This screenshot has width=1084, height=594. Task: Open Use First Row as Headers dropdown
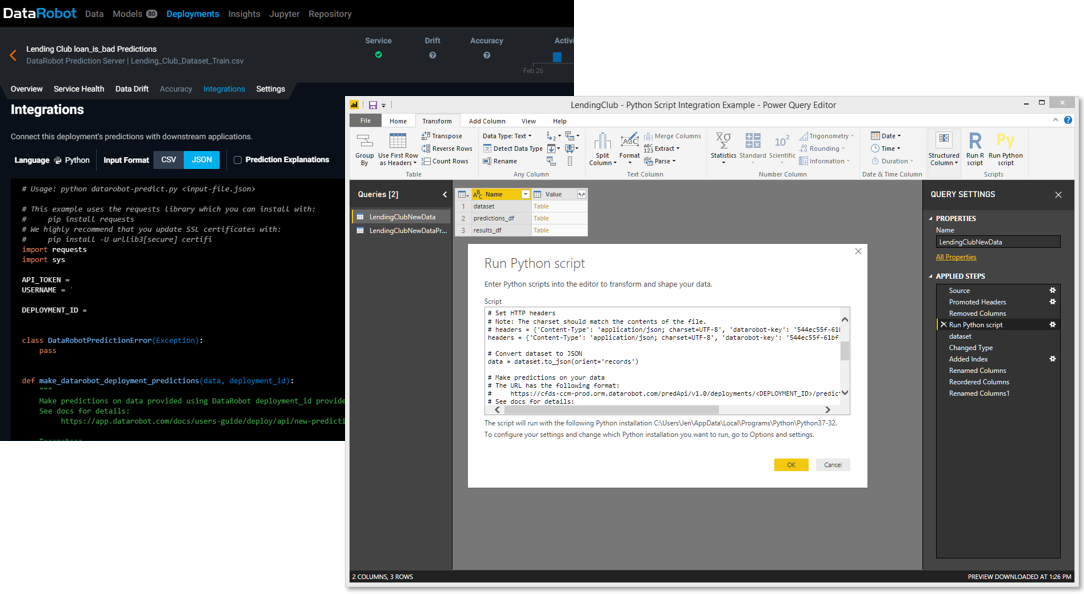pyautogui.click(x=398, y=149)
